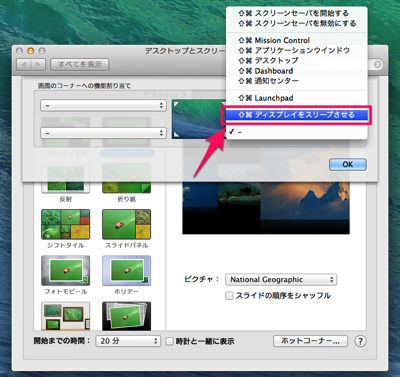
Task: Click the hot corners desktop preview thumbnail
Action: coord(199,119)
